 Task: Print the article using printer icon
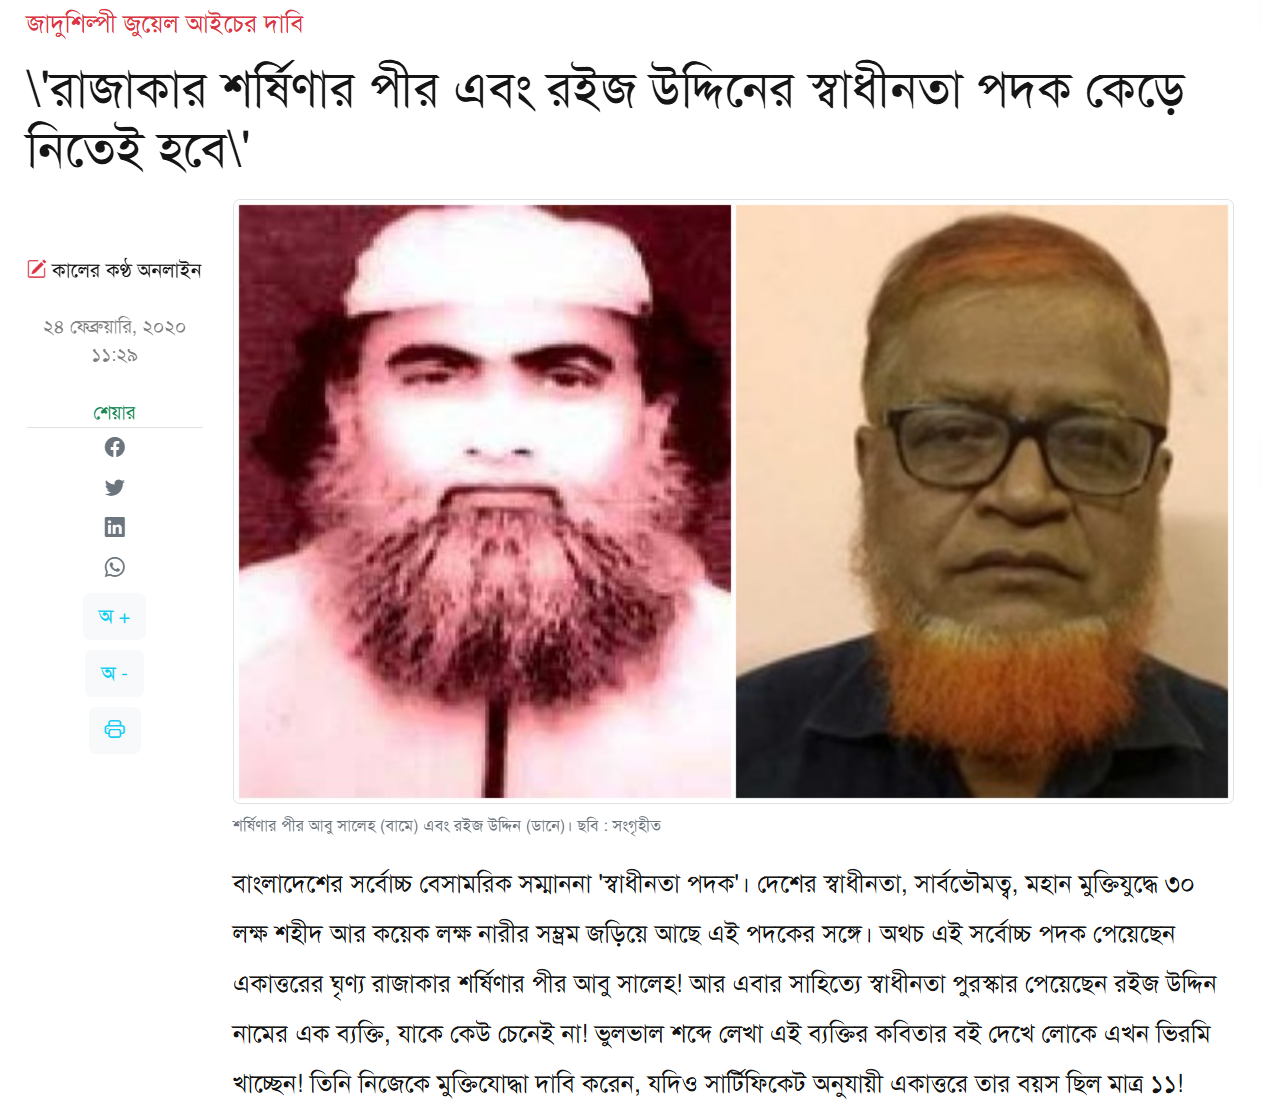[115, 729]
